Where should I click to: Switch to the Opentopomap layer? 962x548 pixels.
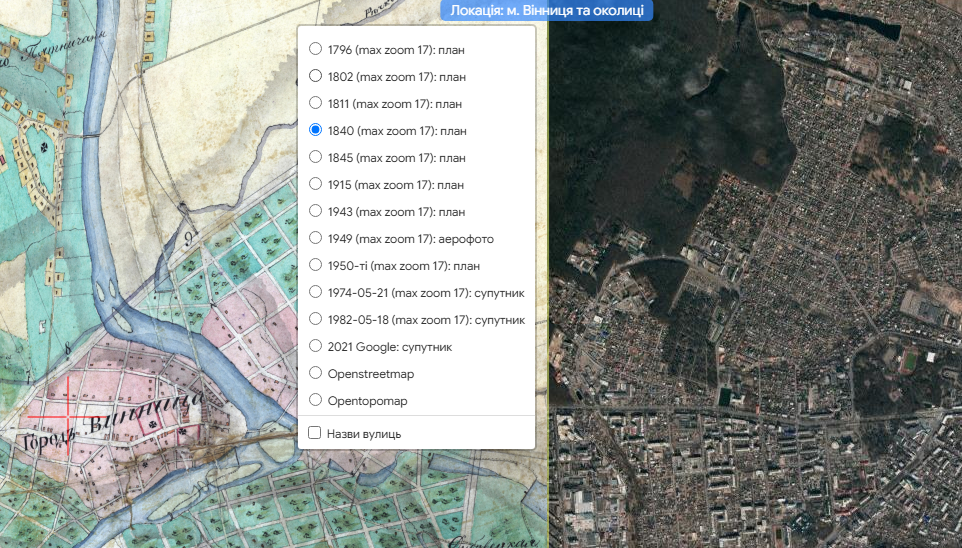coord(315,399)
